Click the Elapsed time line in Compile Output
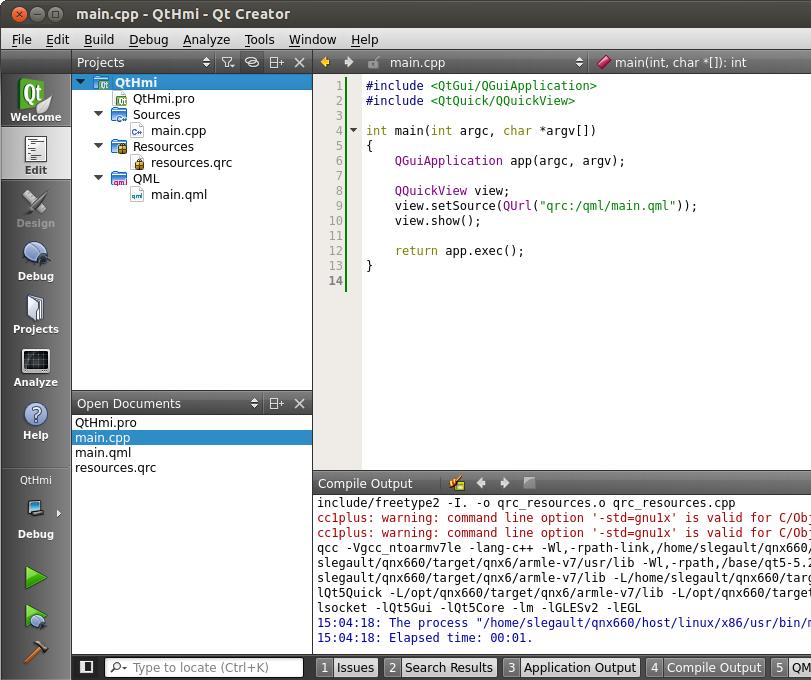811x680 pixels. pyautogui.click(x=425, y=638)
